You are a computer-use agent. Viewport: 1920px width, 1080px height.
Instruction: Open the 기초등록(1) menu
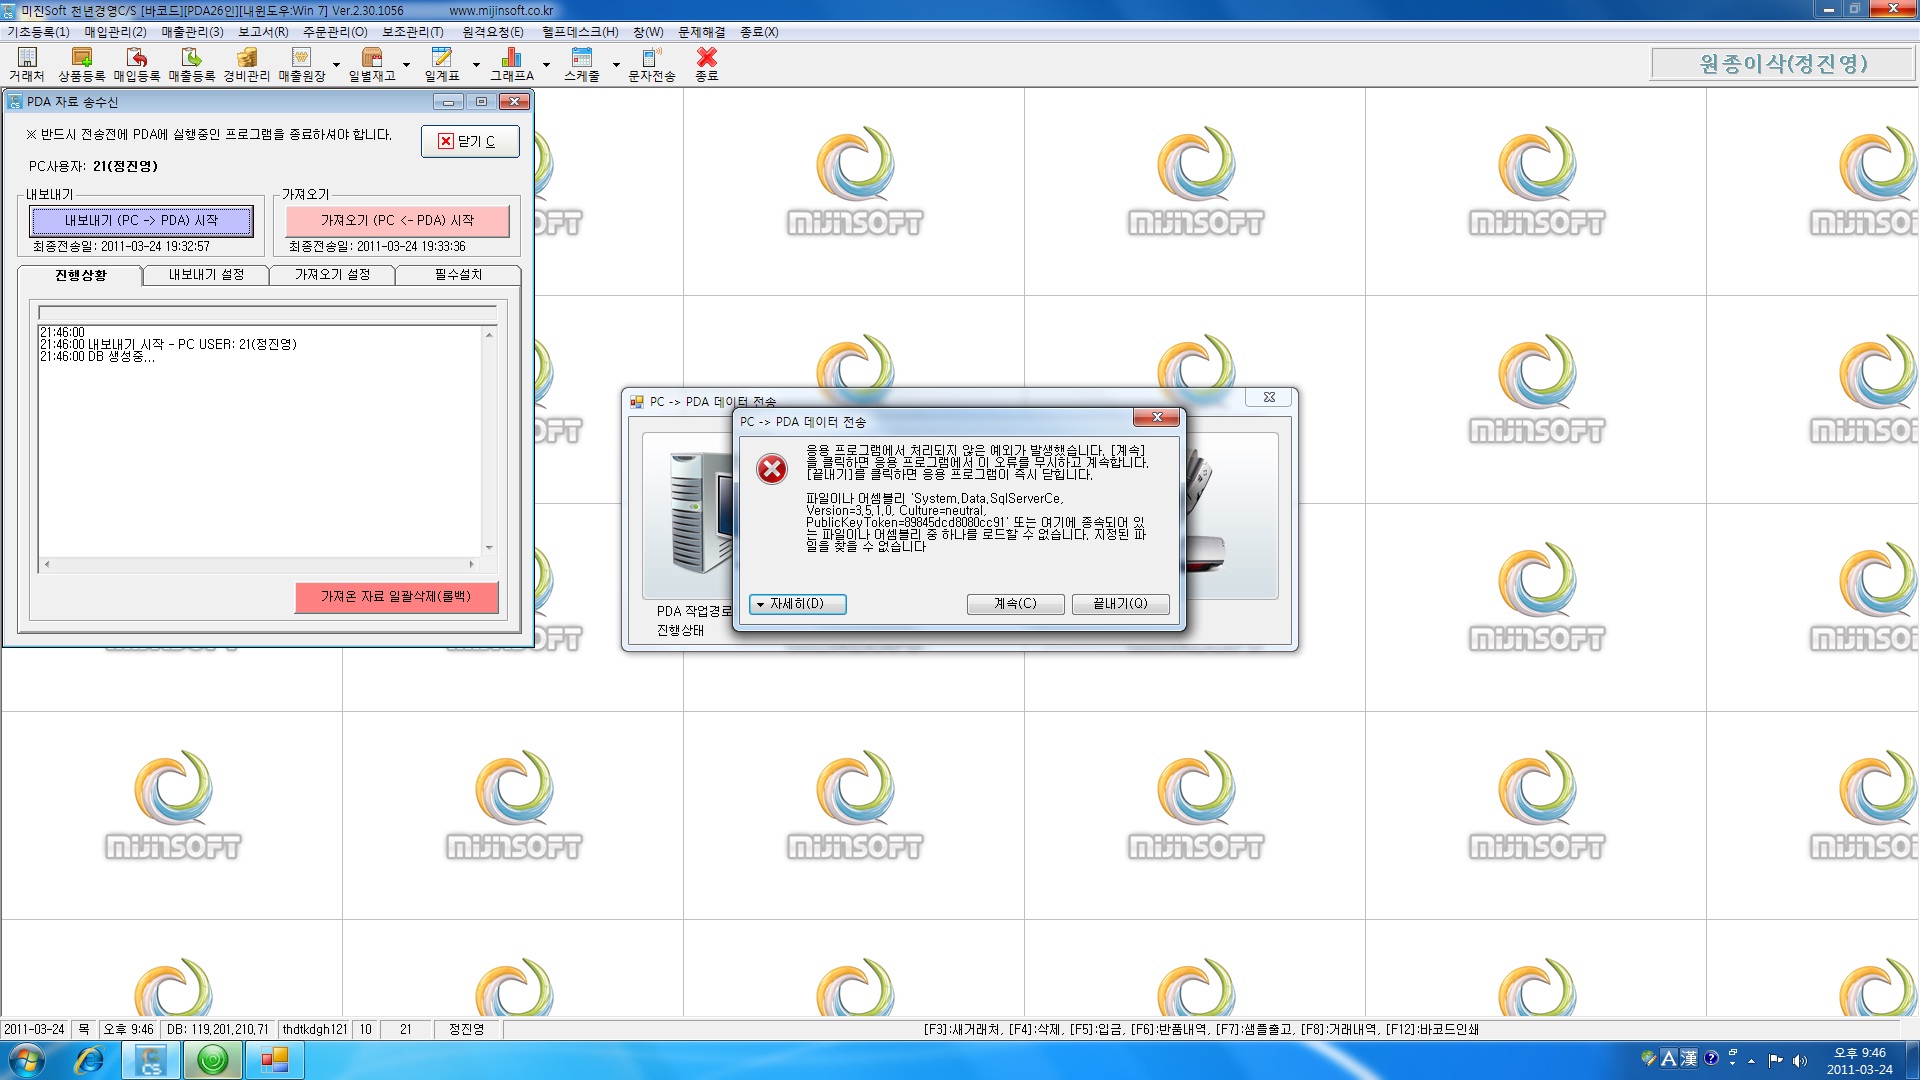pyautogui.click(x=39, y=32)
